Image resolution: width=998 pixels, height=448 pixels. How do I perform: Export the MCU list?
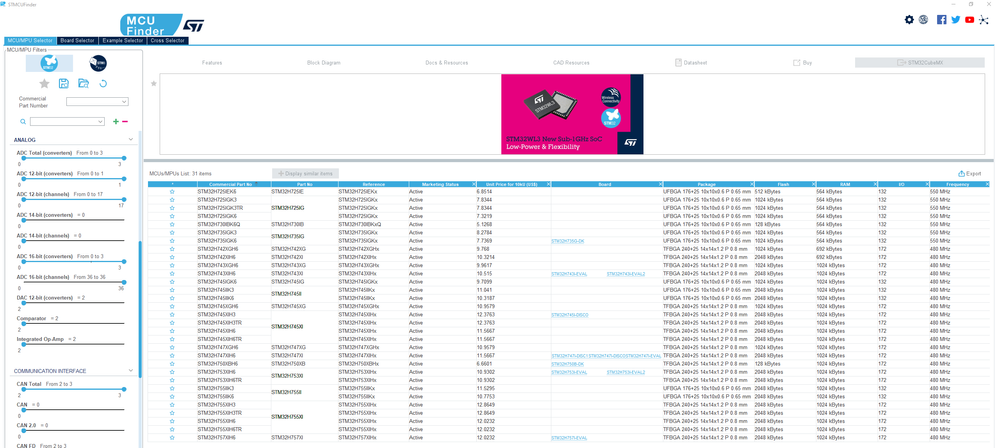pyautogui.click(x=969, y=173)
